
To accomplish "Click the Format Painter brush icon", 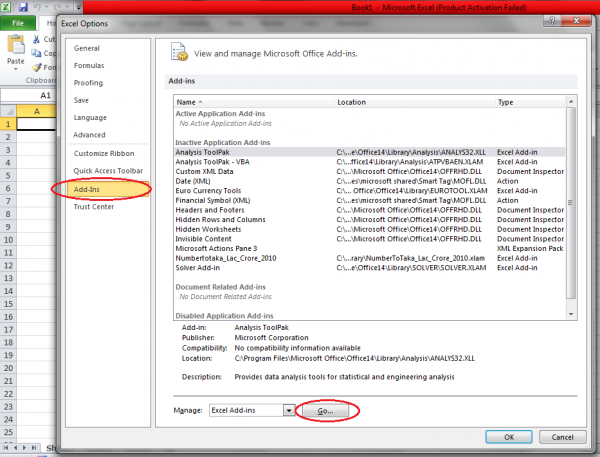I will coord(37,67).
